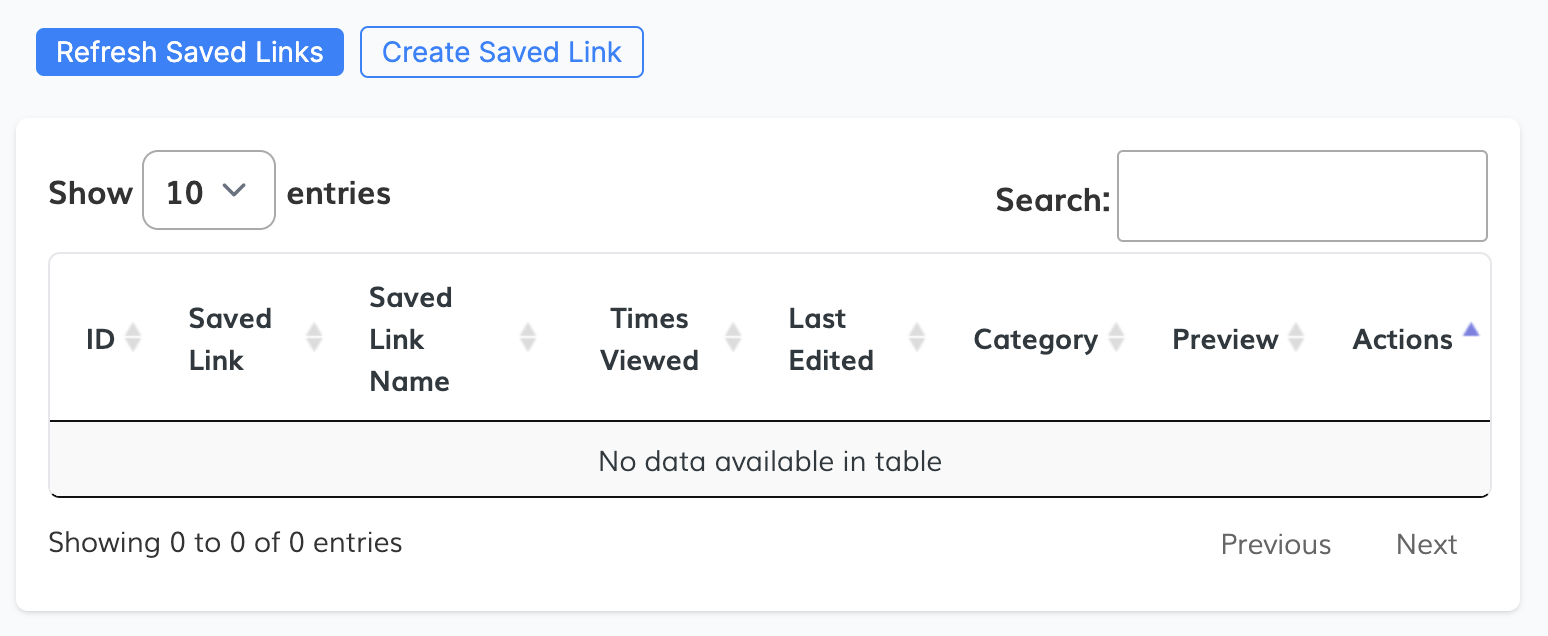This screenshot has width=1548, height=636.
Task: Go to the Previous page
Action: 1275,544
